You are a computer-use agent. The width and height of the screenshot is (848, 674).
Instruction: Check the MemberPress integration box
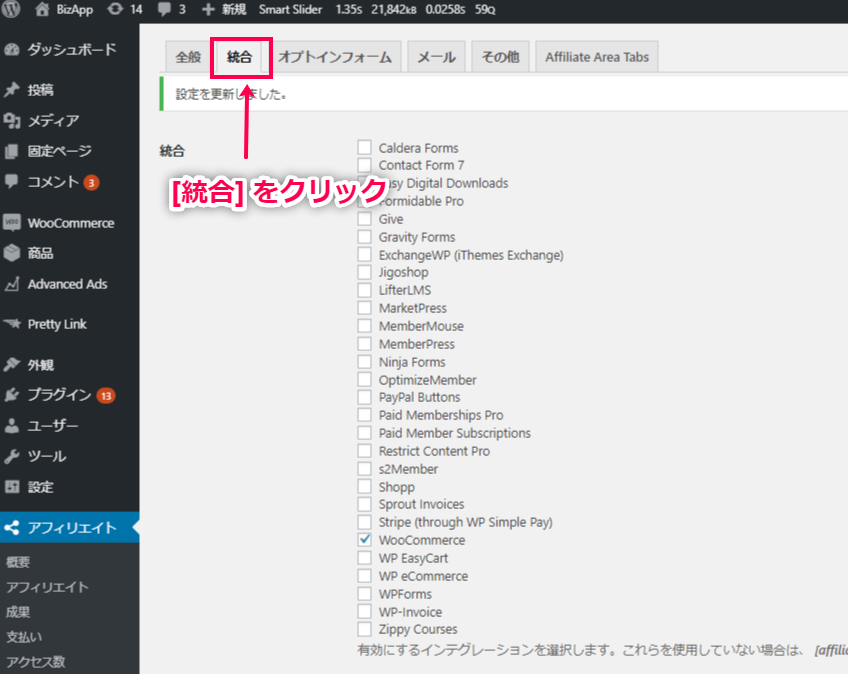(365, 343)
